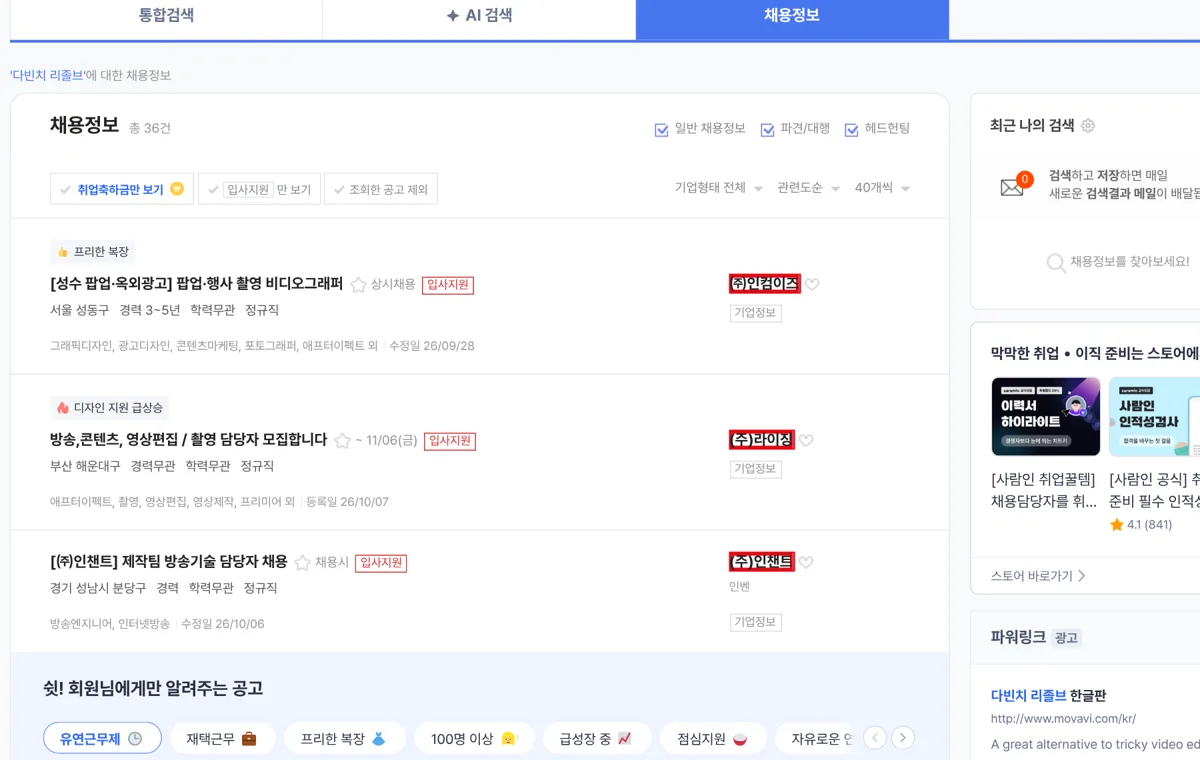
Task: Toggle the 파견/대행 checkbox
Action: 768,130
